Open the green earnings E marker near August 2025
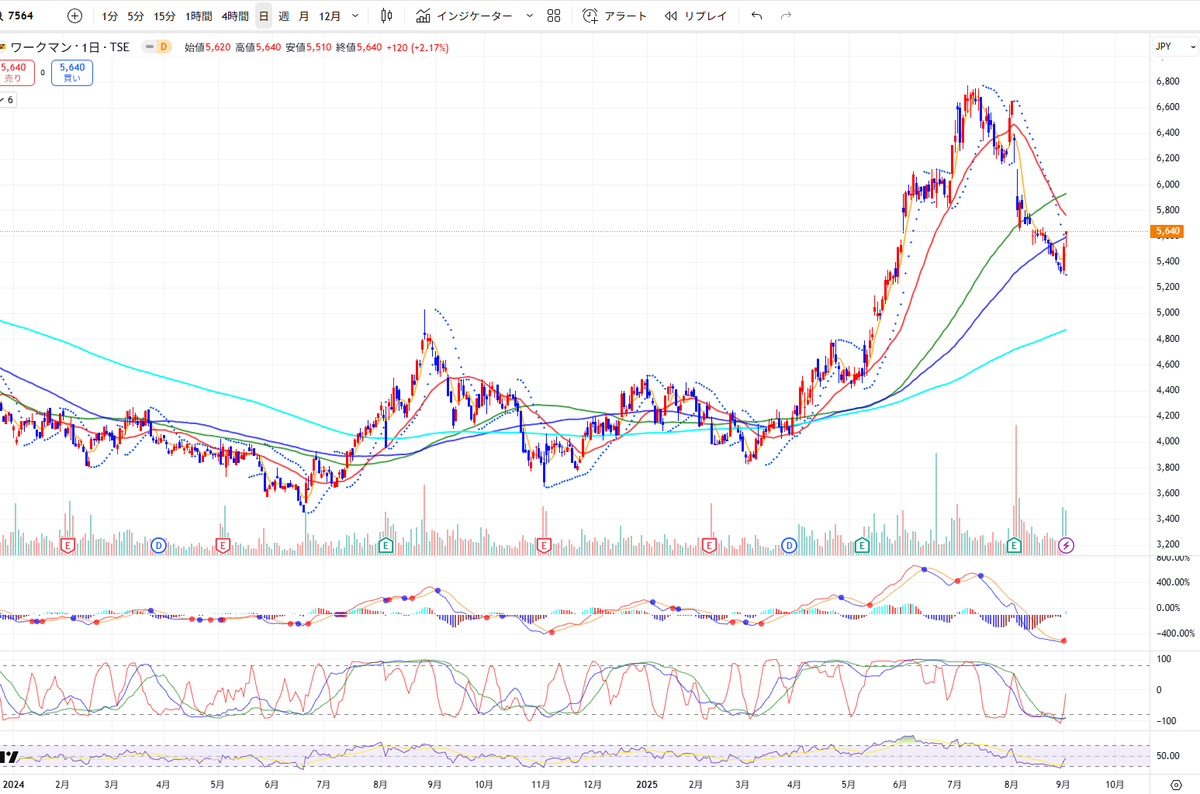Viewport: 1200px width, 794px height. 1014,545
